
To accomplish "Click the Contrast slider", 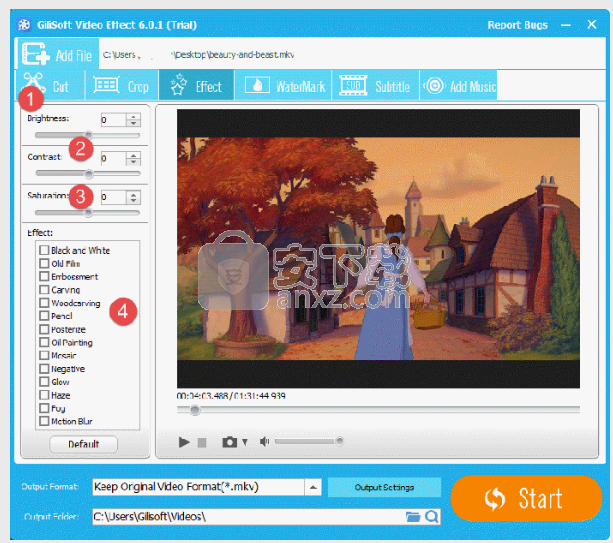I will point(87,173).
